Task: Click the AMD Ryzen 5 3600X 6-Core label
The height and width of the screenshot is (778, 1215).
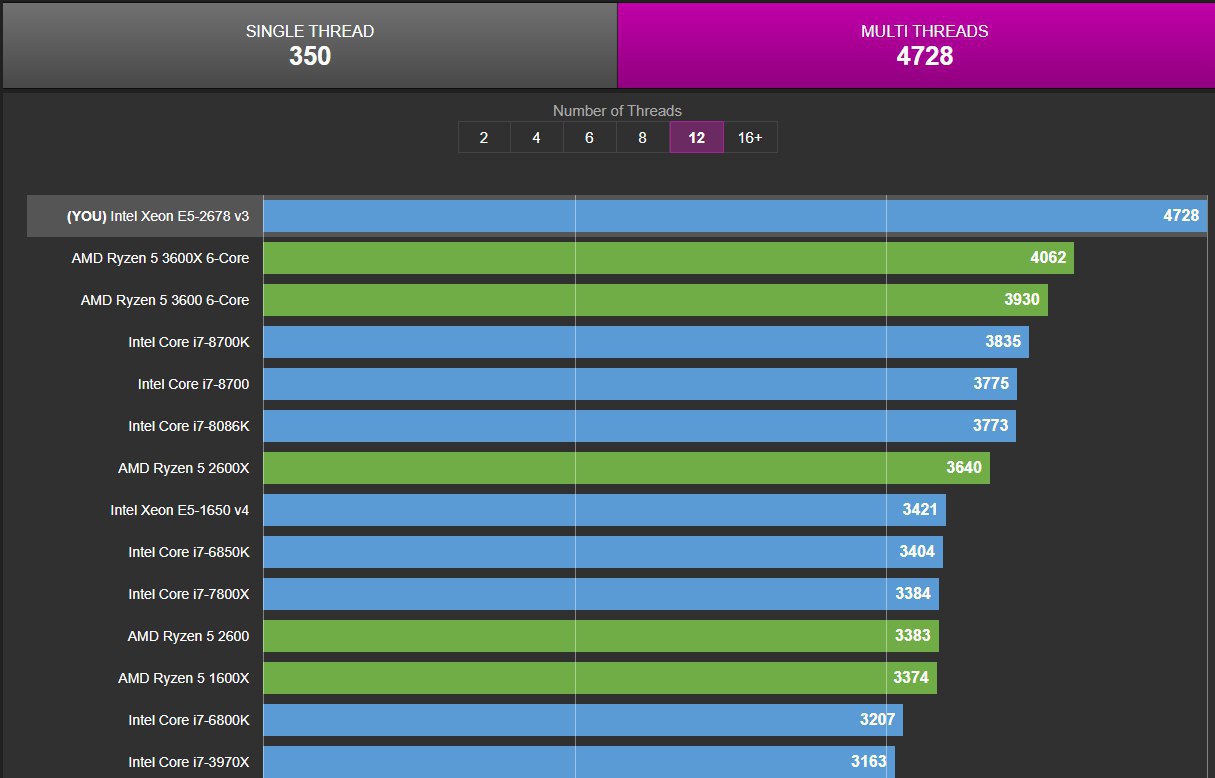Action: point(160,258)
